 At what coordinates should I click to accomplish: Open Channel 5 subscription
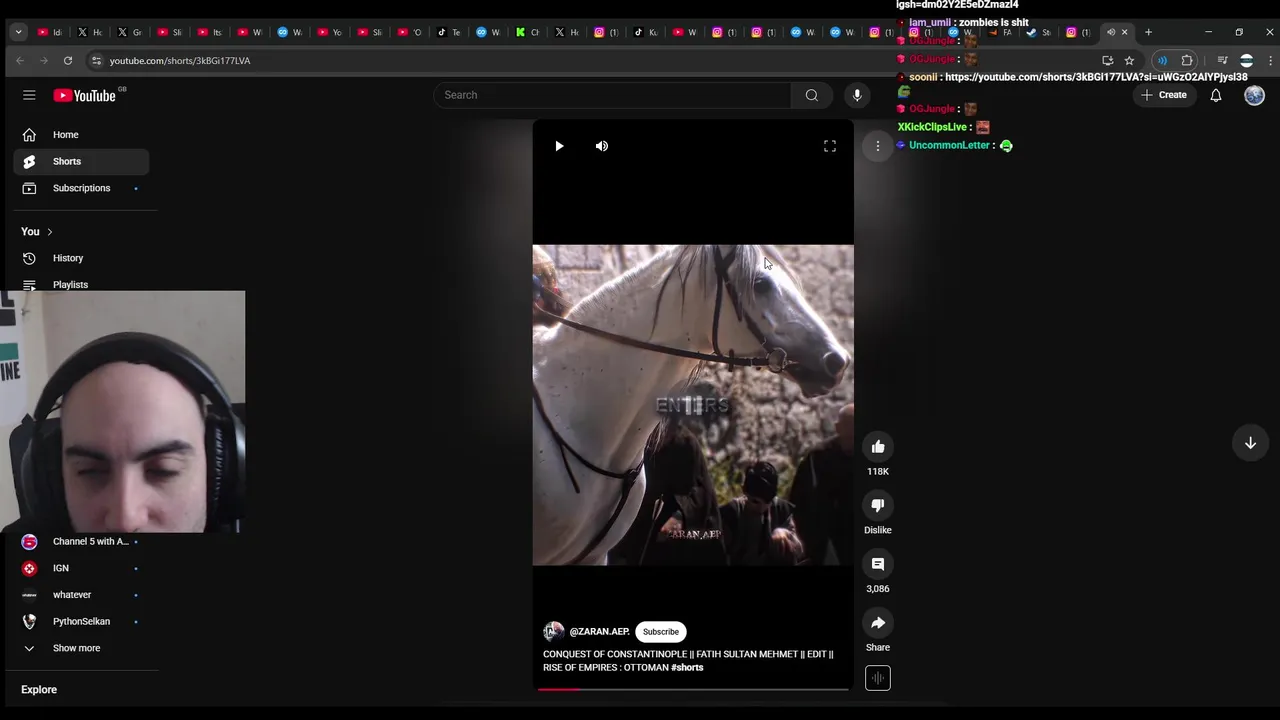click(81, 542)
